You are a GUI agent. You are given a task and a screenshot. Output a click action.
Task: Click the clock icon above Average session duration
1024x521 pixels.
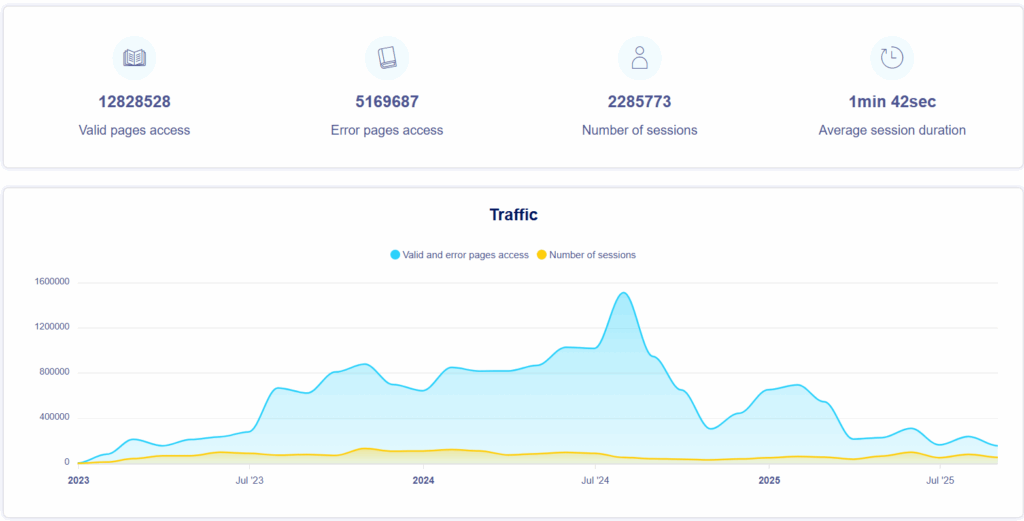pos(892,58)
